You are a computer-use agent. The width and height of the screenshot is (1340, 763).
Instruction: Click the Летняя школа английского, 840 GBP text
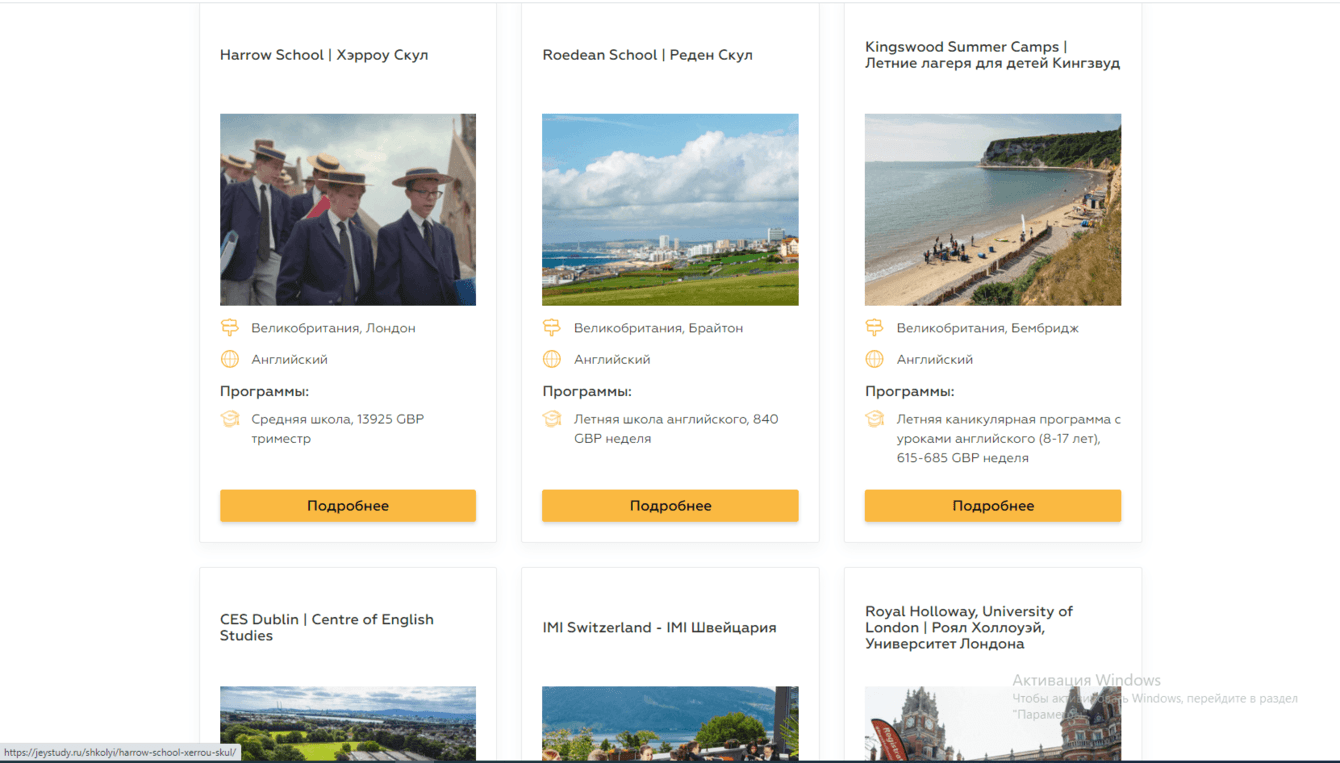(x=676, y=429)
